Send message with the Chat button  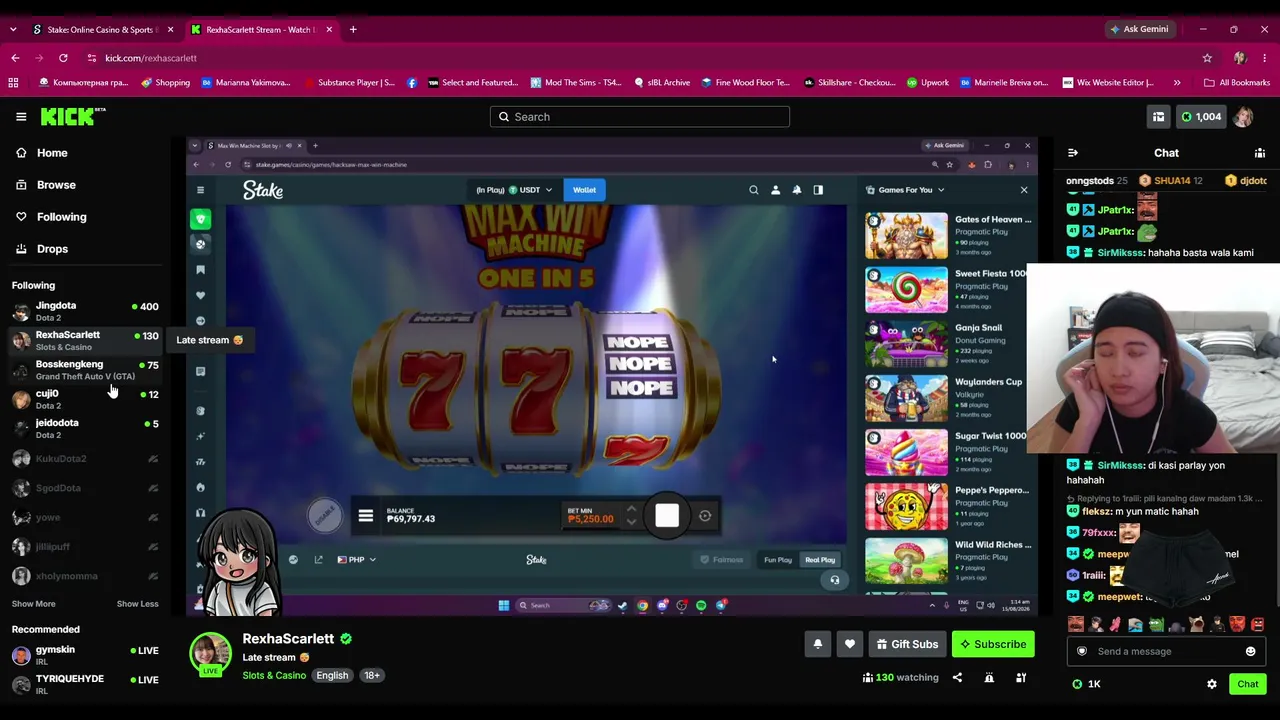(x=1248, y=684)
